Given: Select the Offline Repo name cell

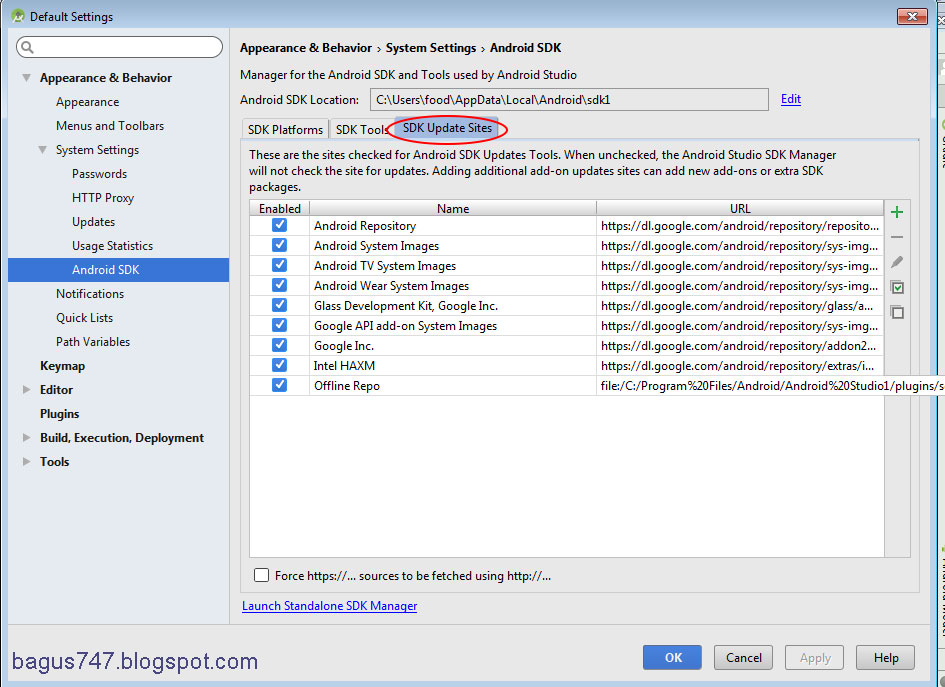Looking at the screenshot, I should (453, 386).
